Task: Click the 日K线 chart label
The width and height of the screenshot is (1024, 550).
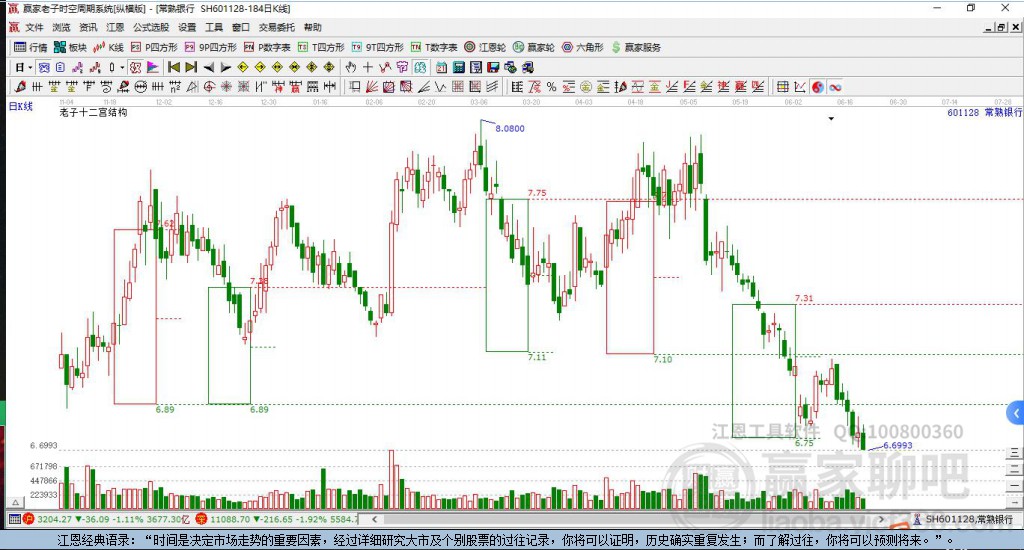Action: pyautogui.click(x=20, y=106)
